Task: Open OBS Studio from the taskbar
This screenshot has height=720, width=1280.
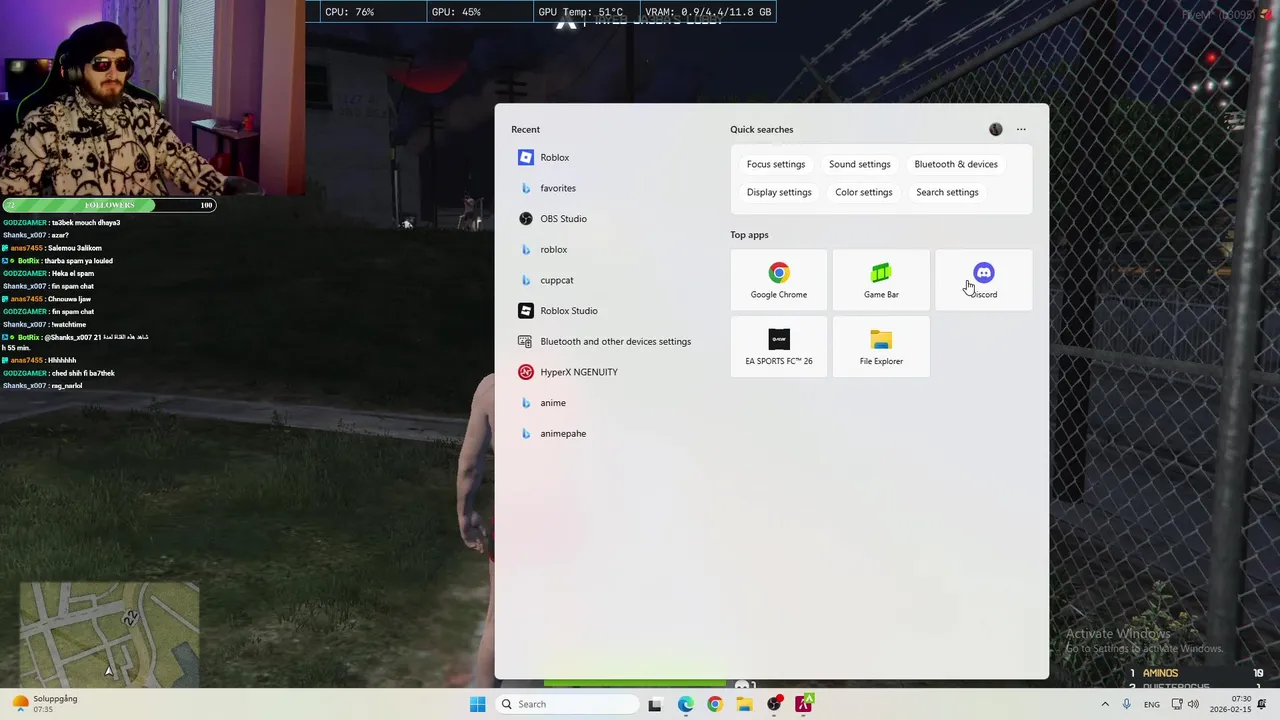Action: 774,704
